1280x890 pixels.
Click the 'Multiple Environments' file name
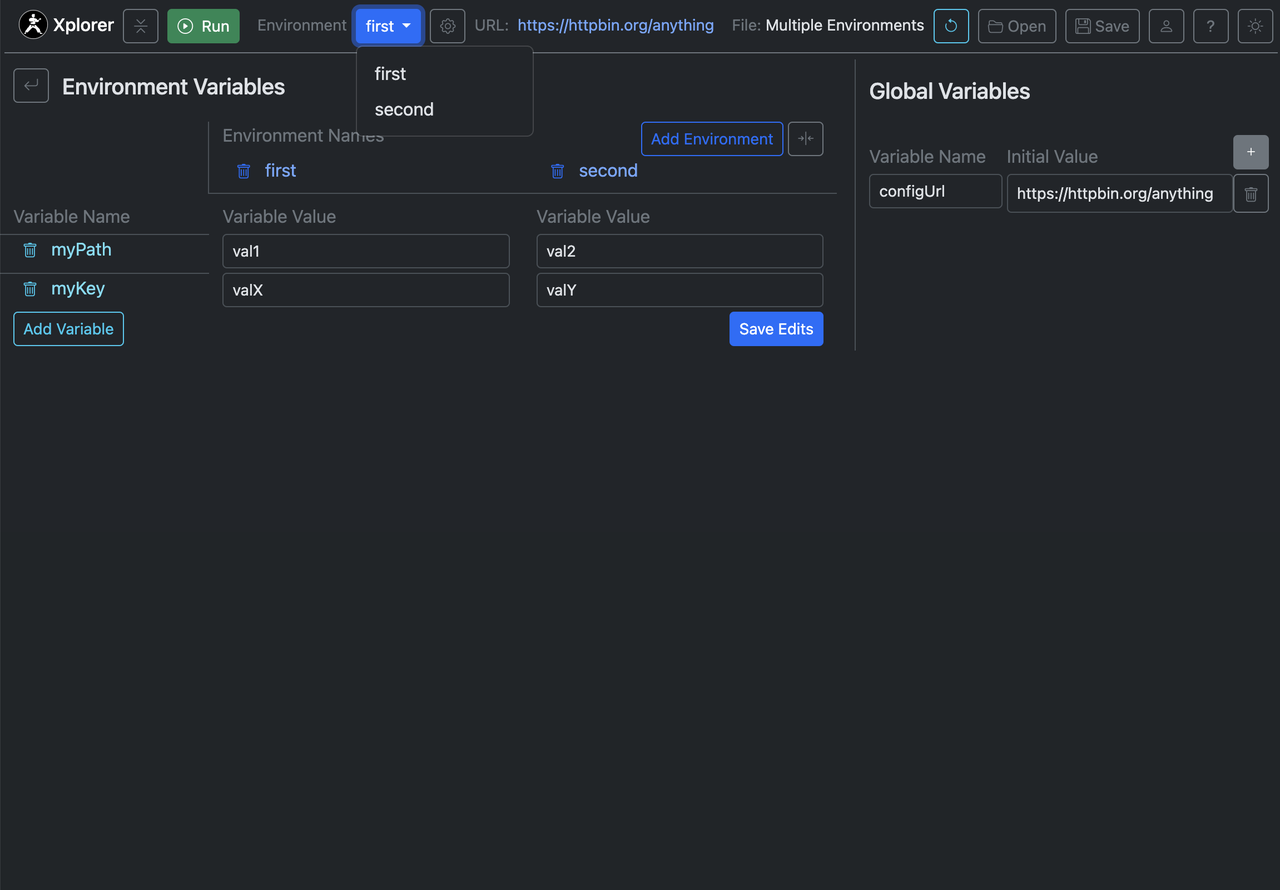pyautogui.click(x=845, y=25)
